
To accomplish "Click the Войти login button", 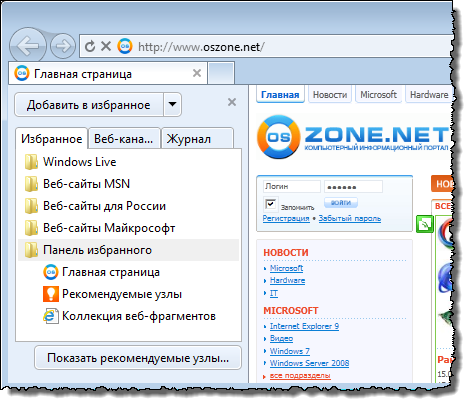I will 341,203.
